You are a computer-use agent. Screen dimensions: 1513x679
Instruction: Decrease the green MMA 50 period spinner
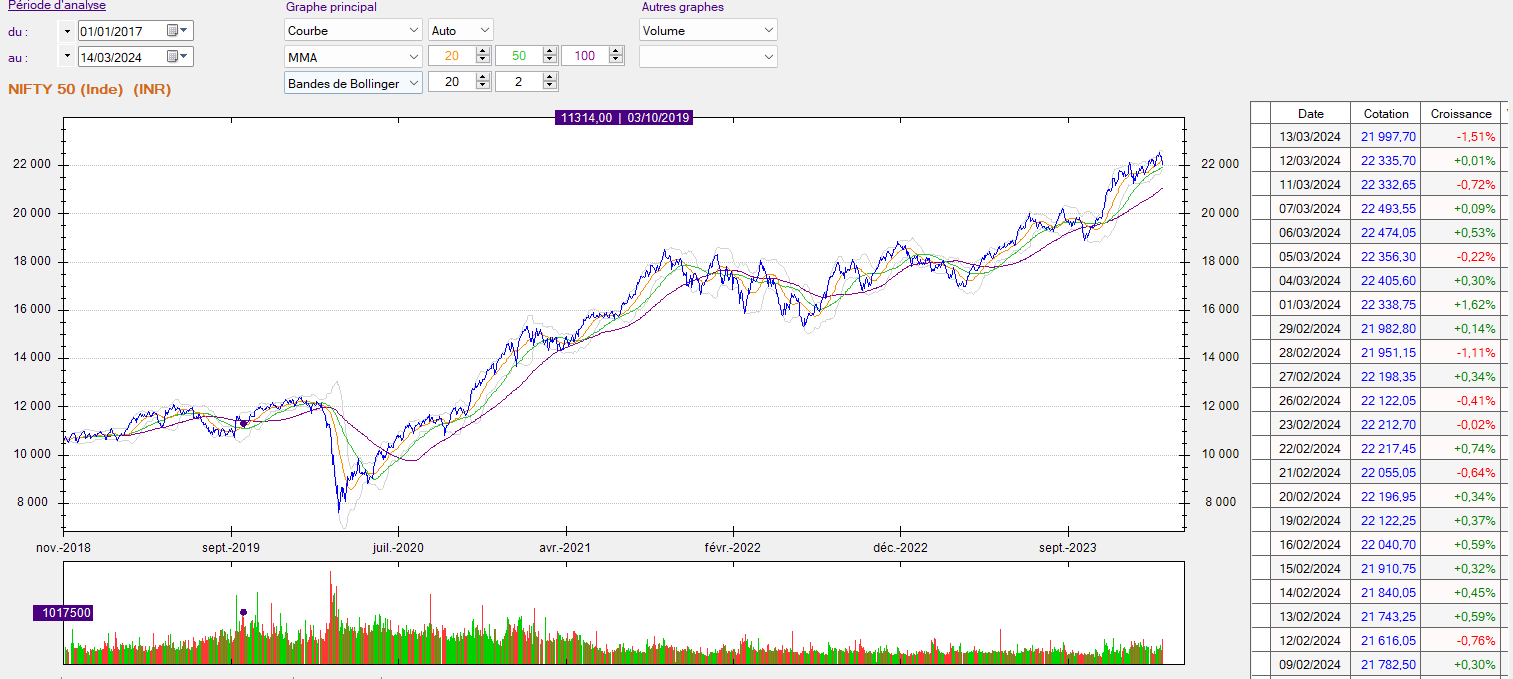pyautogui.click(x=550, y=60)
